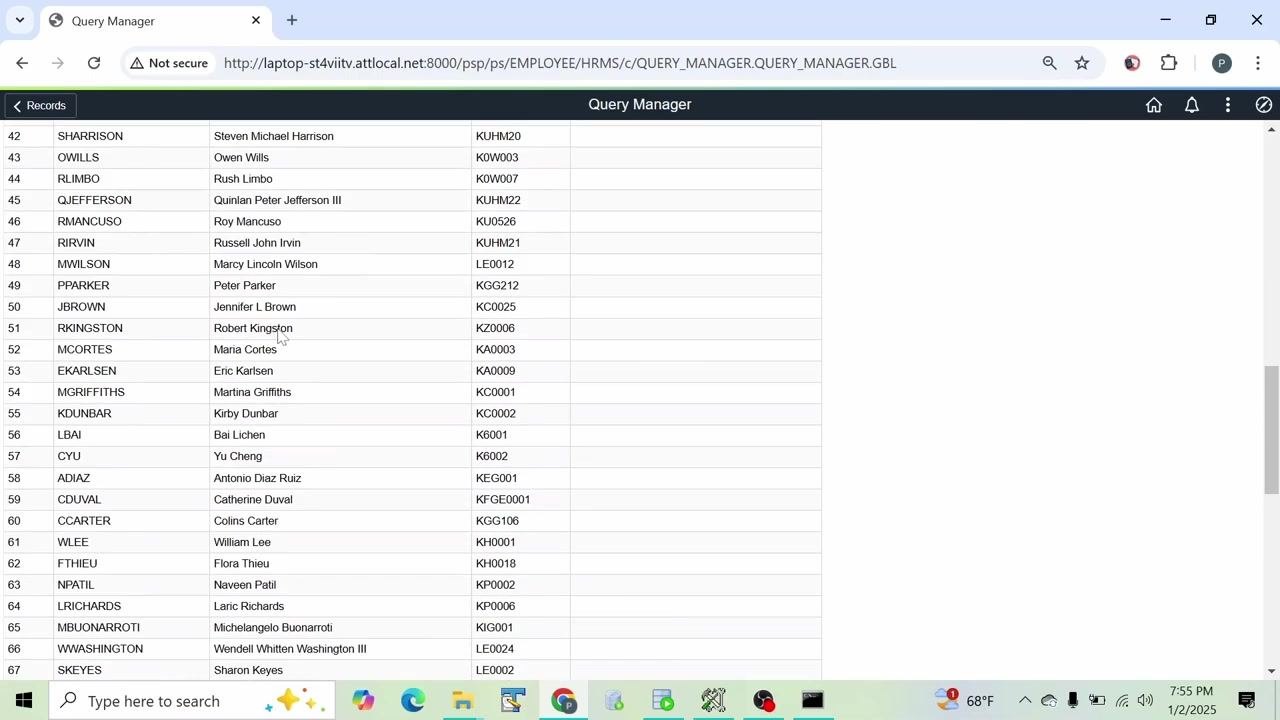Open the Chrome profile avatar
Image resolution: width=1280 pixels, height=720 pixels.
pos(1221,63)
